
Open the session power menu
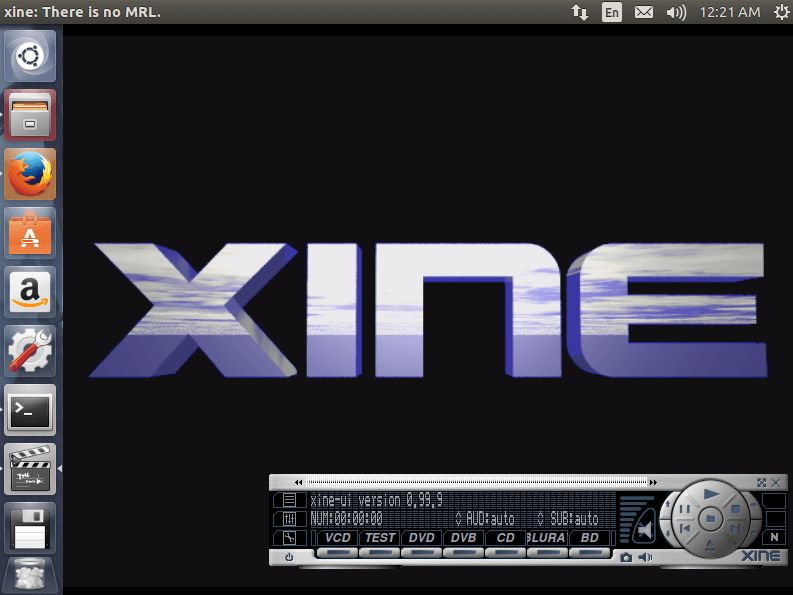tap(782, 12)
